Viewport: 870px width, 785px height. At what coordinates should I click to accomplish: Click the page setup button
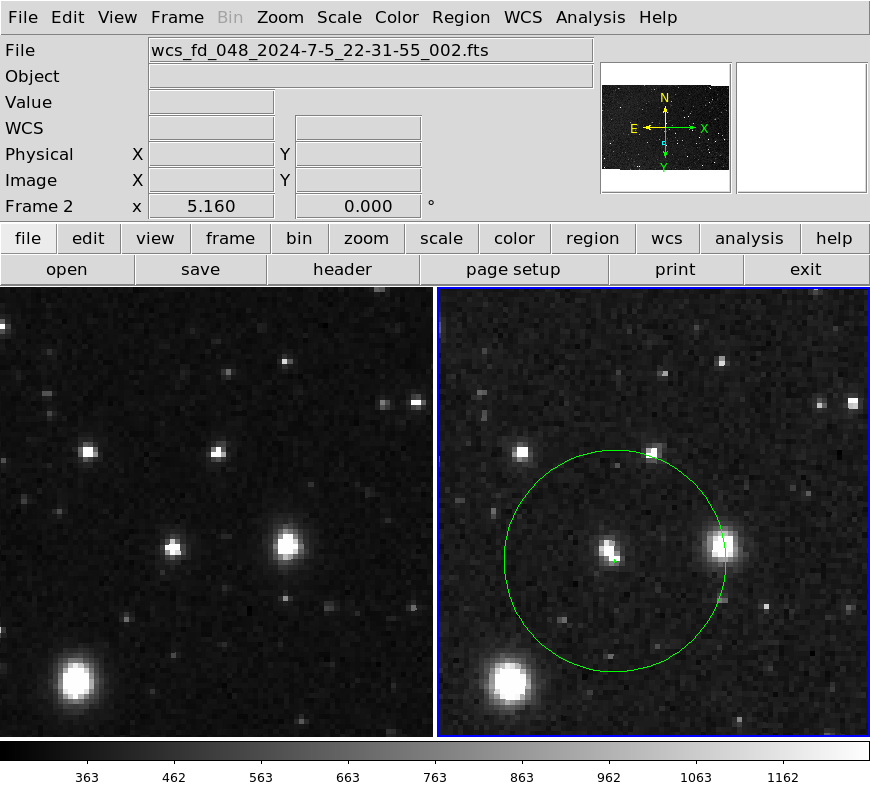[x=513, y=270]
